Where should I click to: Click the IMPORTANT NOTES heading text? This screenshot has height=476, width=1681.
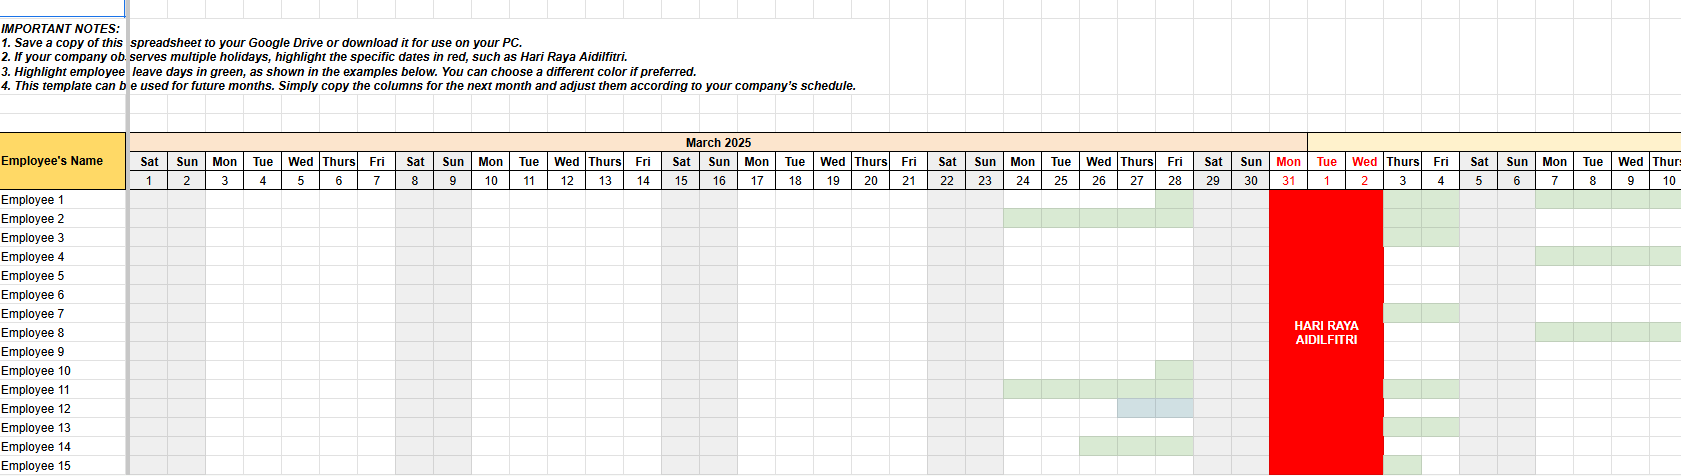[61, 29]
